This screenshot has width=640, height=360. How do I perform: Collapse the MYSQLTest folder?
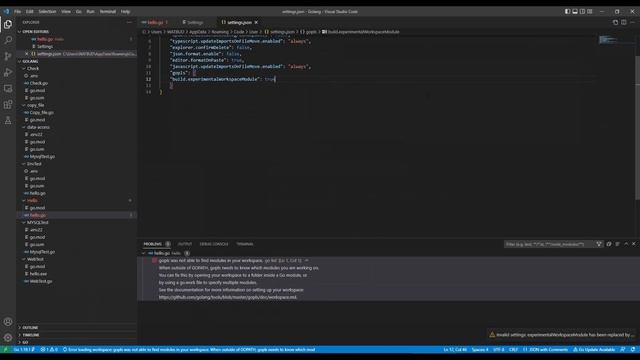pyautogui.click(x=24, y=222)
